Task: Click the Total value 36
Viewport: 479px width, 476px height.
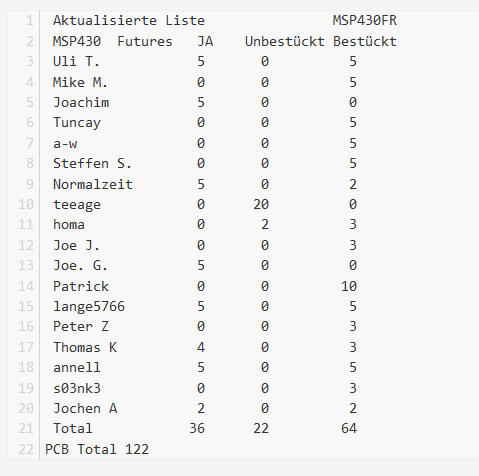Action: tap(197, 429)
